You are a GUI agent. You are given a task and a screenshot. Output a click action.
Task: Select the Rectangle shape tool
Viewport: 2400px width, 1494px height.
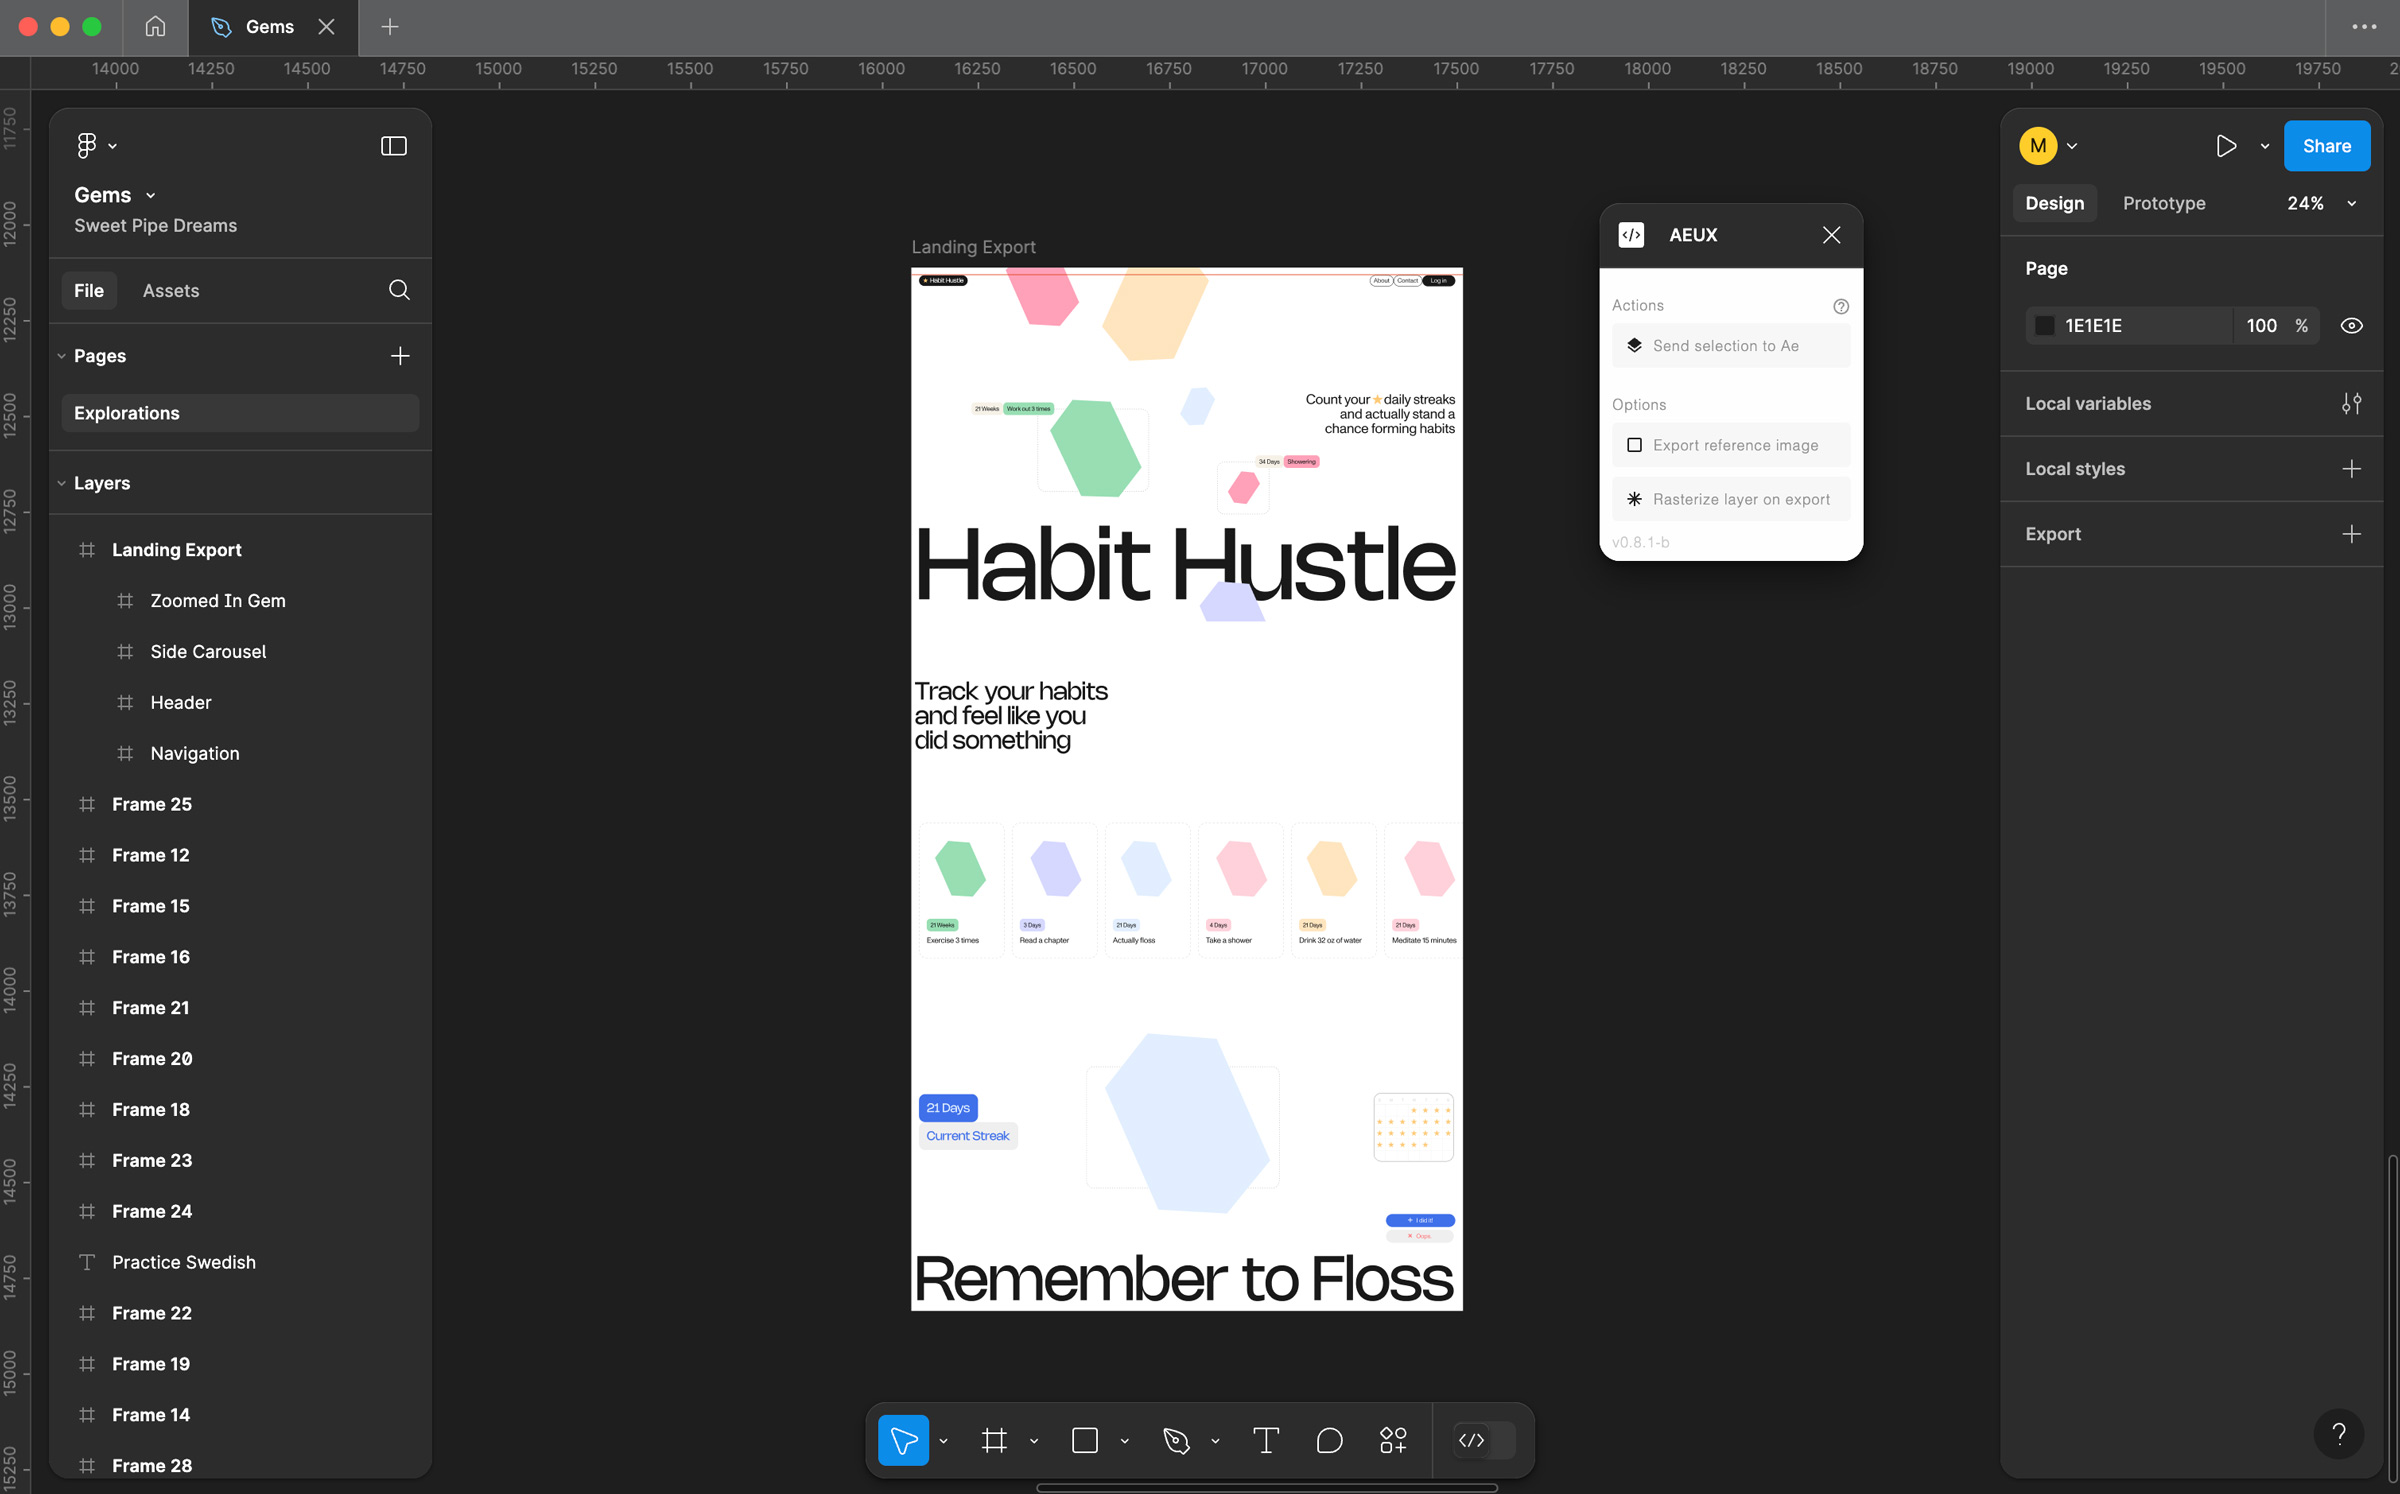pyautogui.click(x=1085, y=1440)
